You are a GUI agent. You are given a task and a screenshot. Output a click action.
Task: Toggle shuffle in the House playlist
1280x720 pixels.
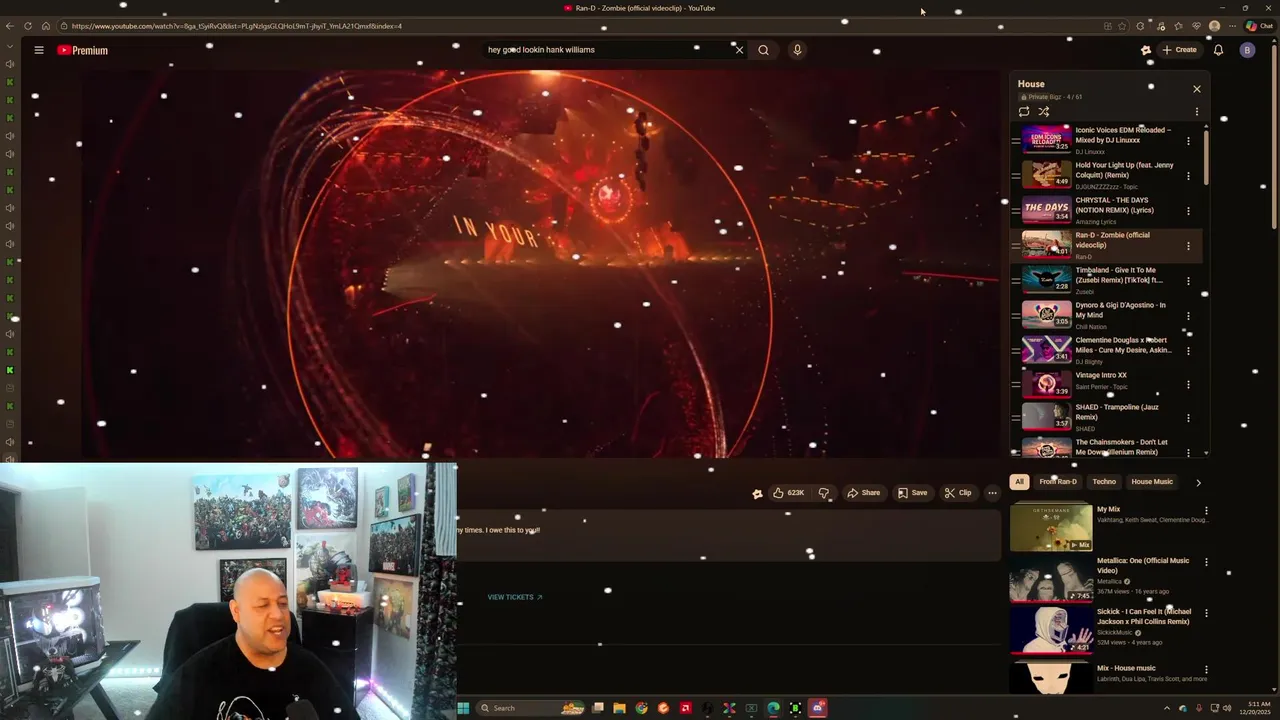point(1044,112)
